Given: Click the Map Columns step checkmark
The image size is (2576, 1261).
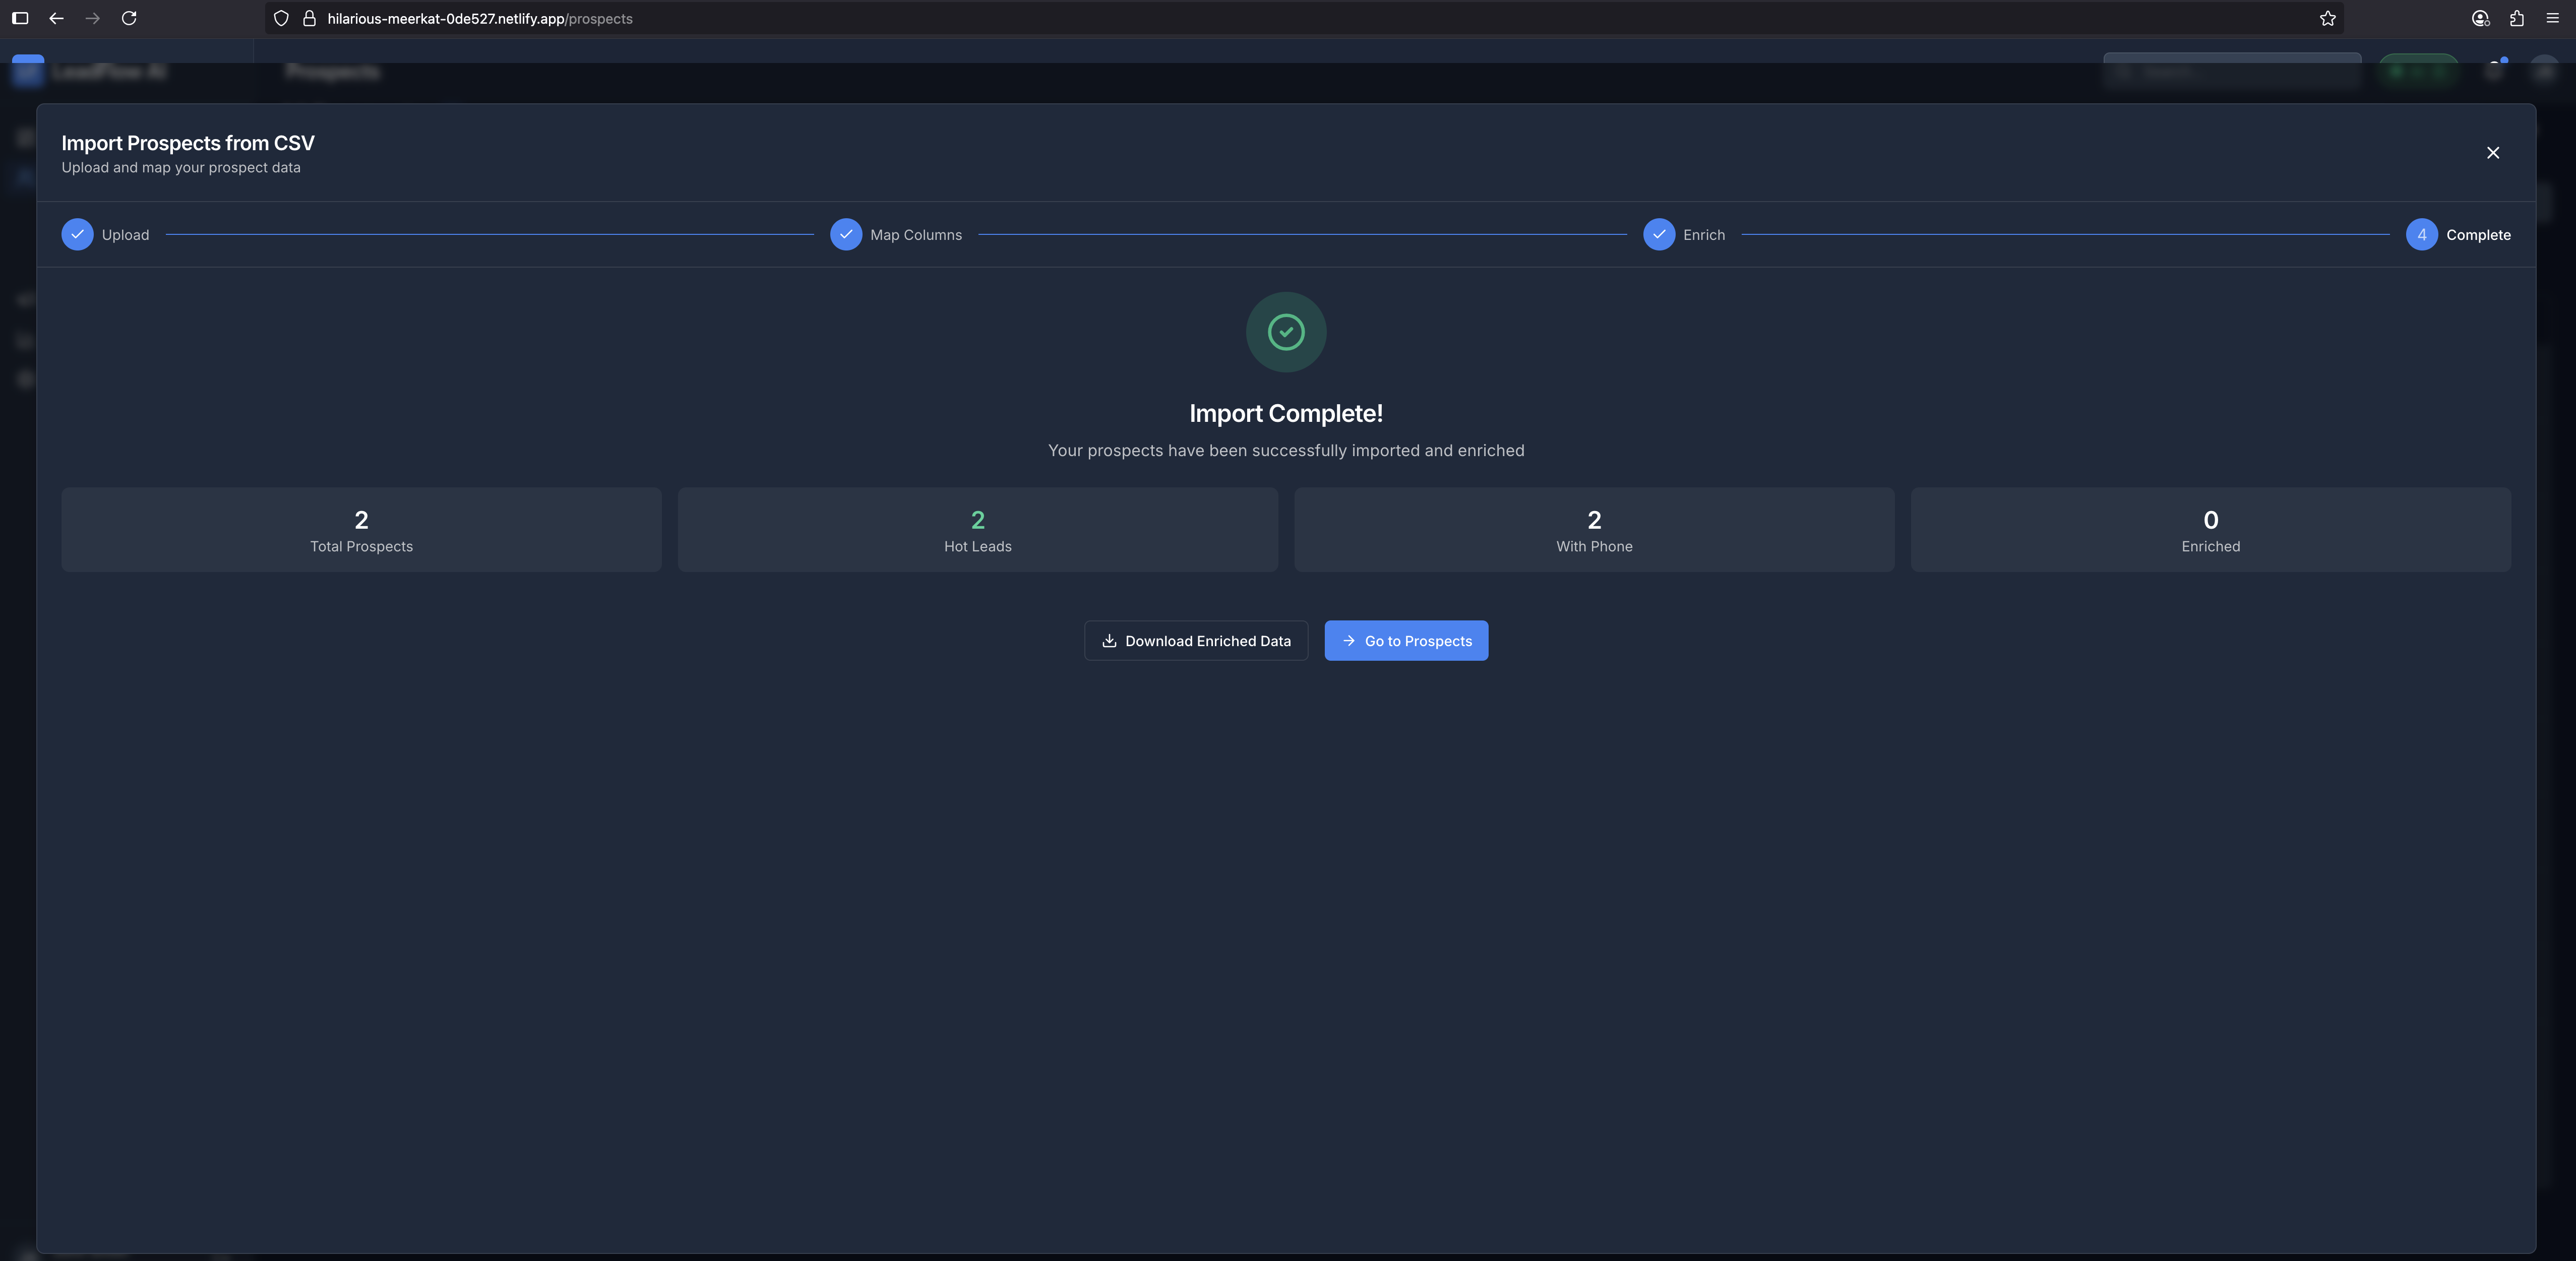Looking at the screenshot, I should [x=845, y=235].
